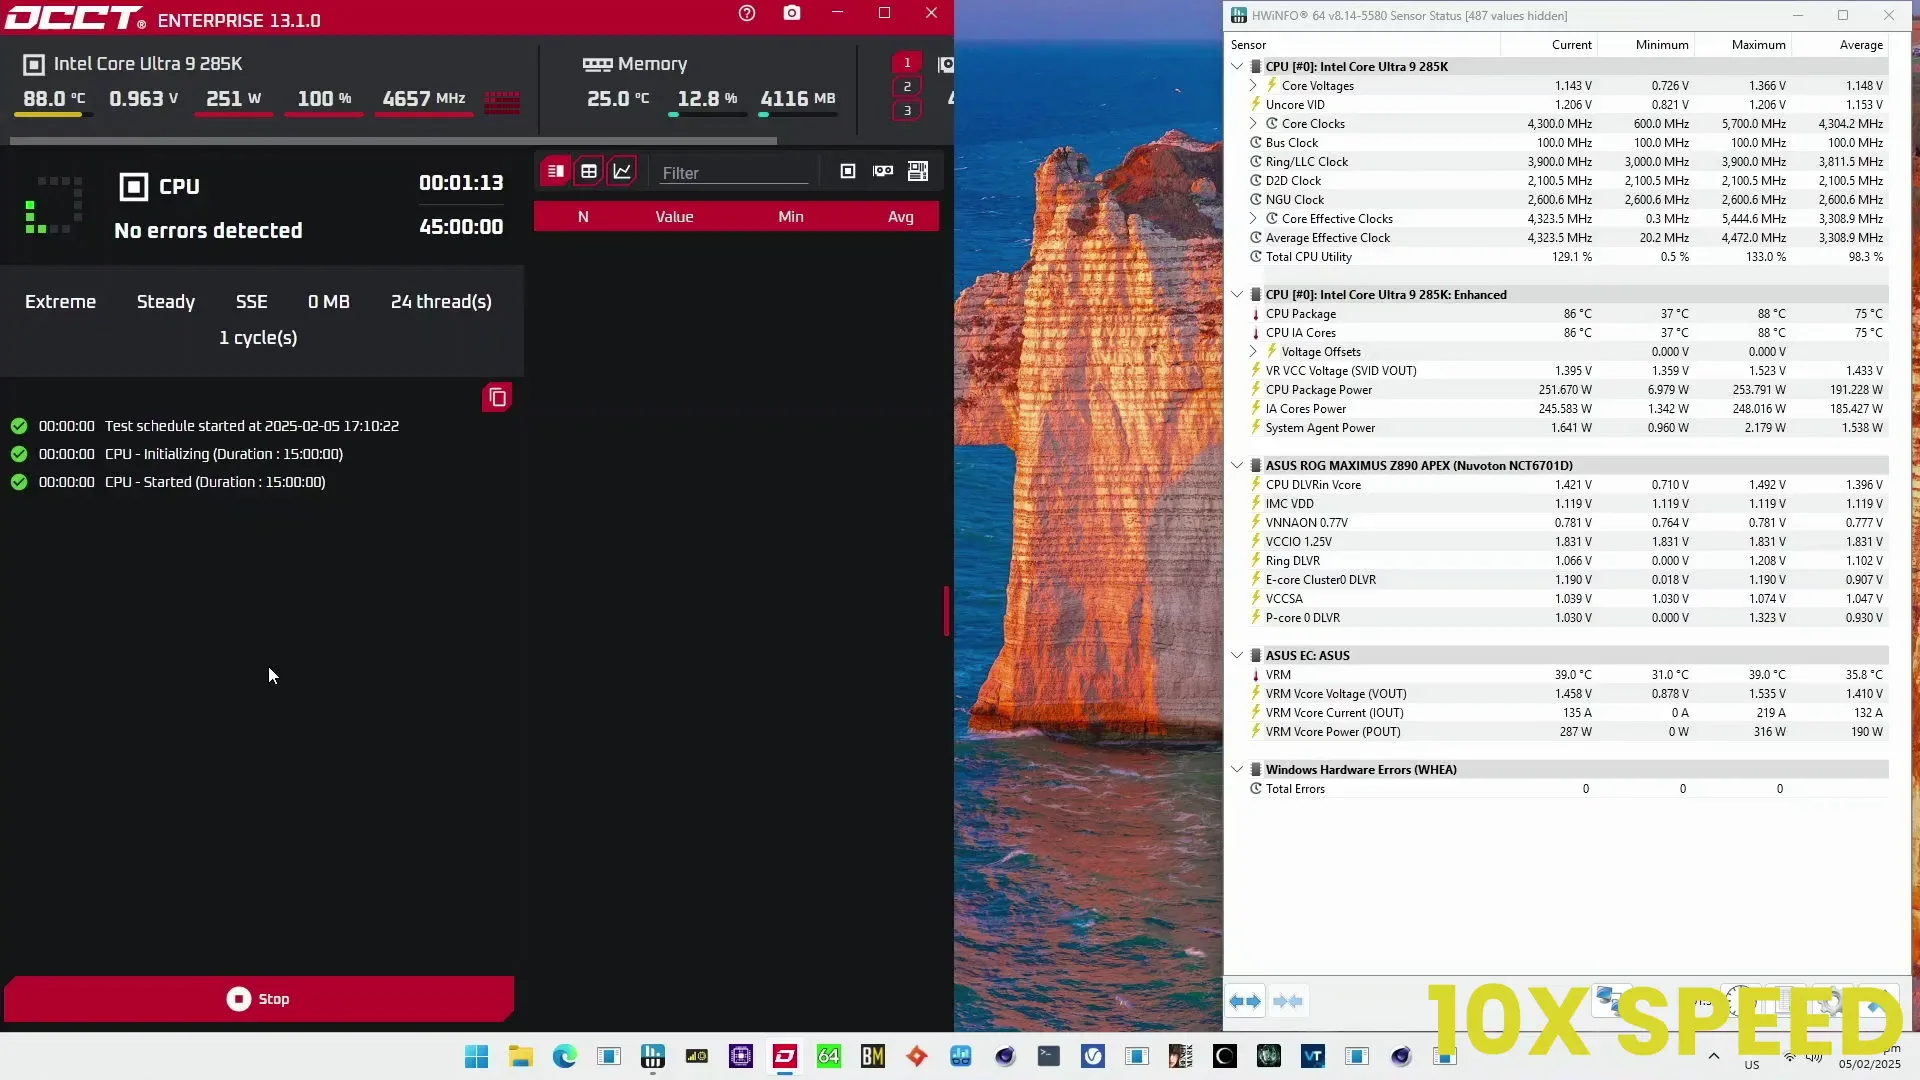Image resolution: width=1920 pixels, height=1080 pixels.
Task: Click the 4657 MHz clock reading in OCCT
Action: [x=424, y=99]
